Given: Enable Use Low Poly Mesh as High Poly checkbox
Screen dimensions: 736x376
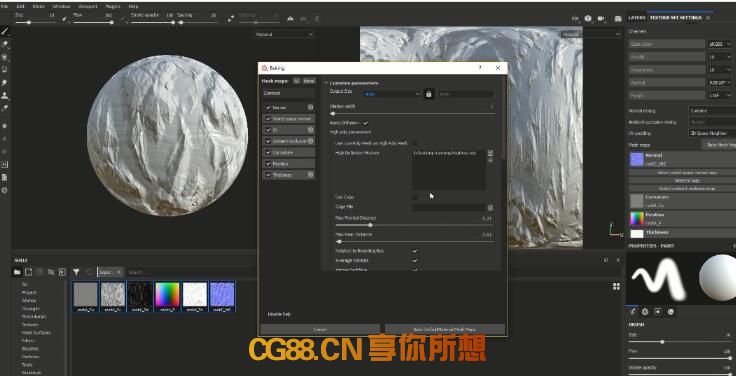Looking at the screenshot, I should point(414,143).
